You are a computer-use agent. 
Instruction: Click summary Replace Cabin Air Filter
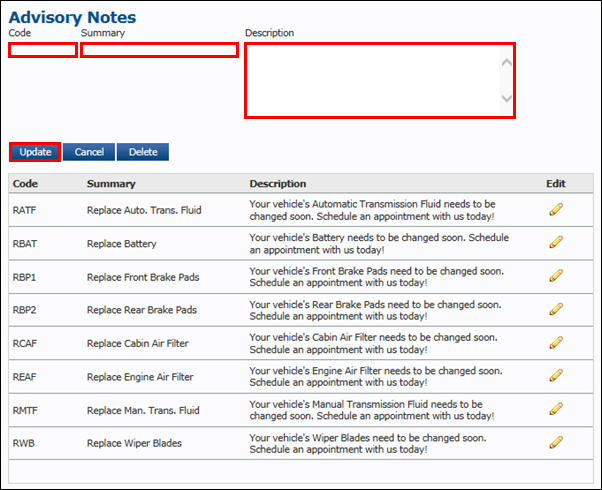137,343
